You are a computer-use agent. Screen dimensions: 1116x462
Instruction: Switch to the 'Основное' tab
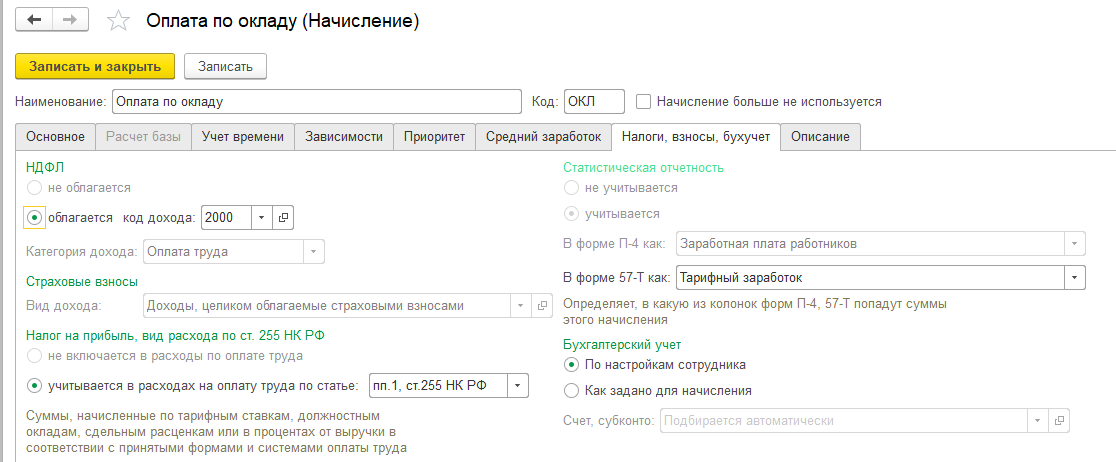tap(55, 137)
